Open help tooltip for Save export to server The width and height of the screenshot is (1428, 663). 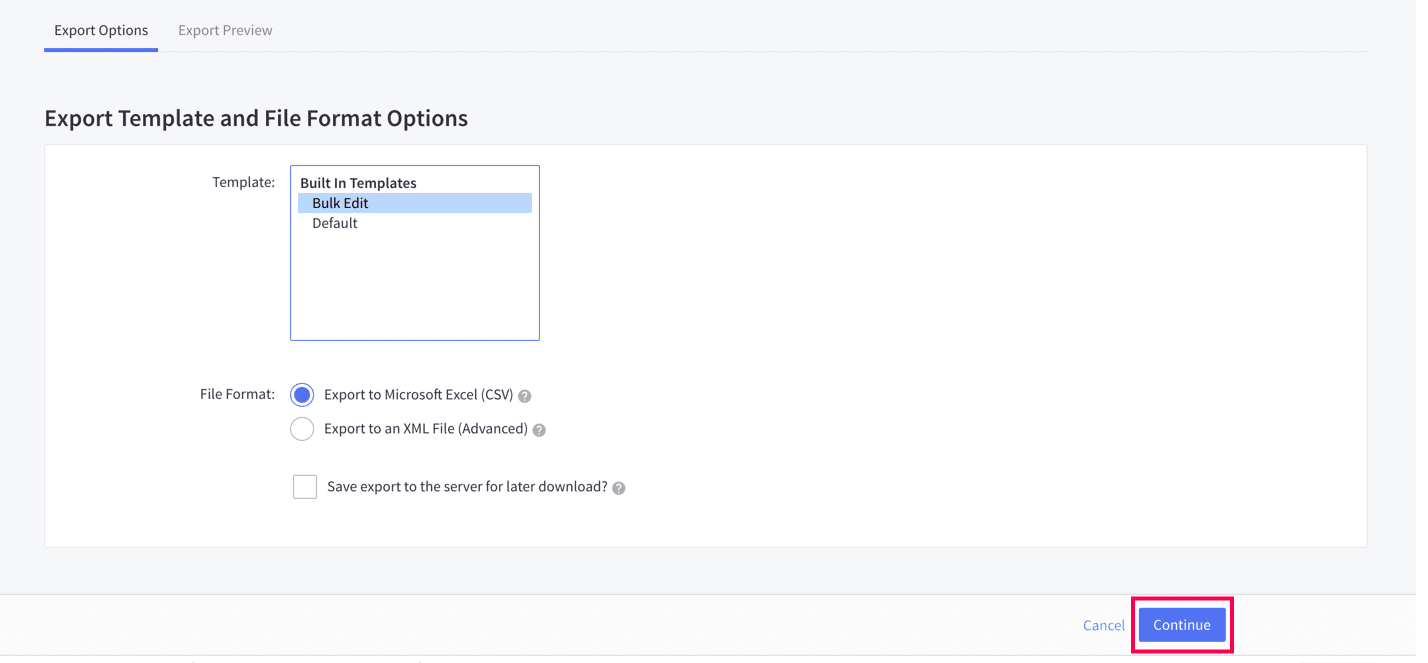tap(619, 488)
